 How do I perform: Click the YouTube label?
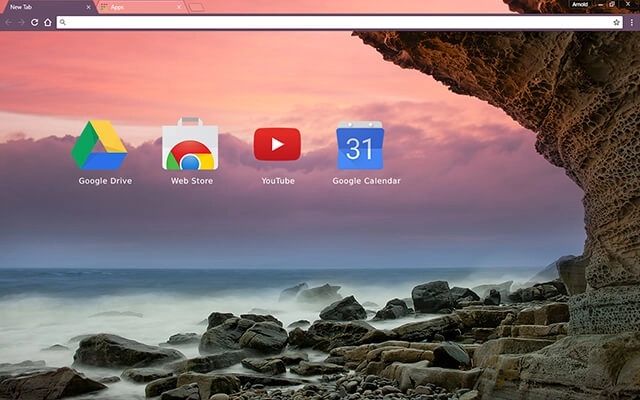click(x=278, y=181)
